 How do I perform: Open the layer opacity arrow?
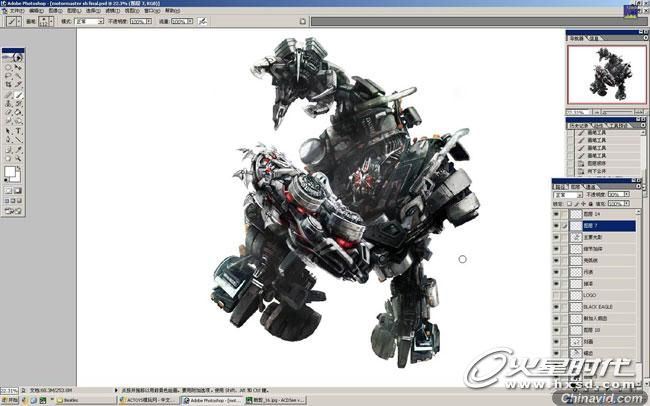click(x=626, y=194)
